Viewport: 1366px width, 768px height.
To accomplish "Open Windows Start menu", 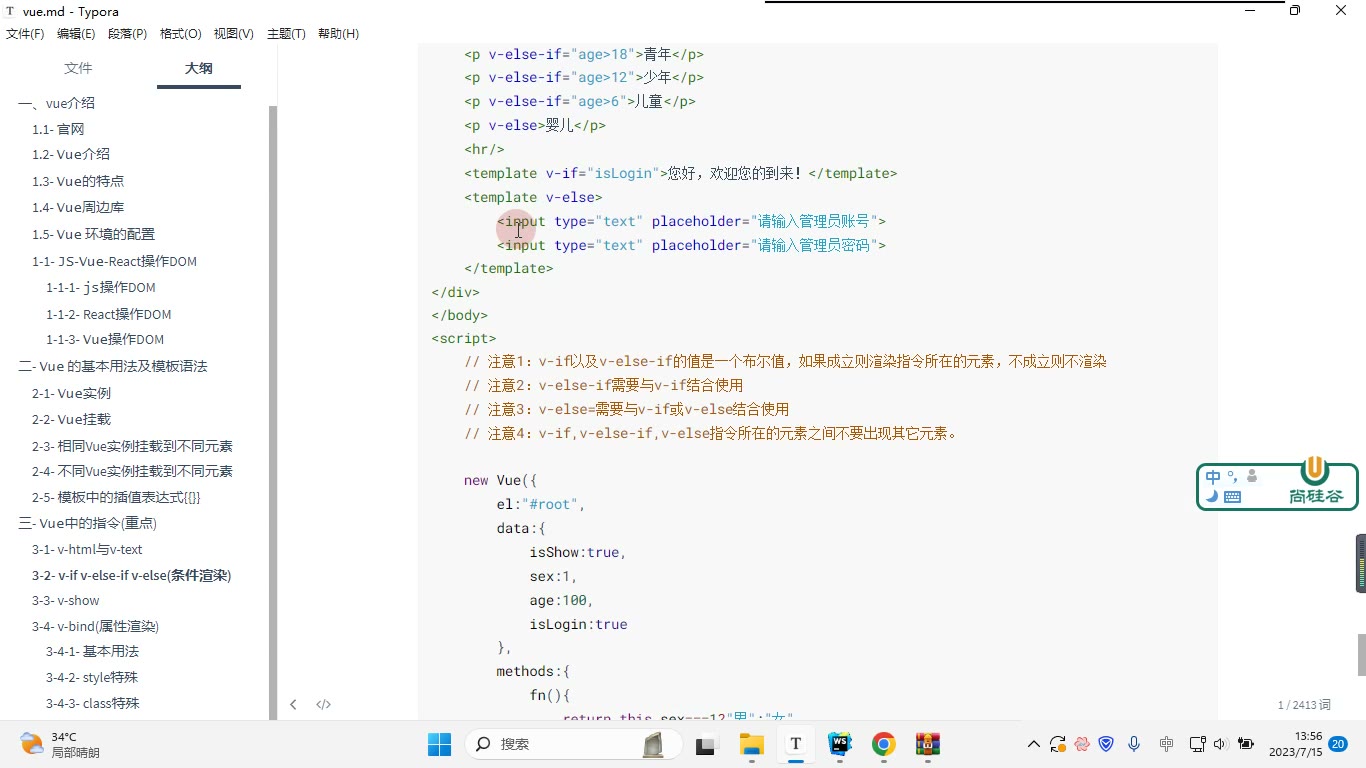I will click(439, 744).
